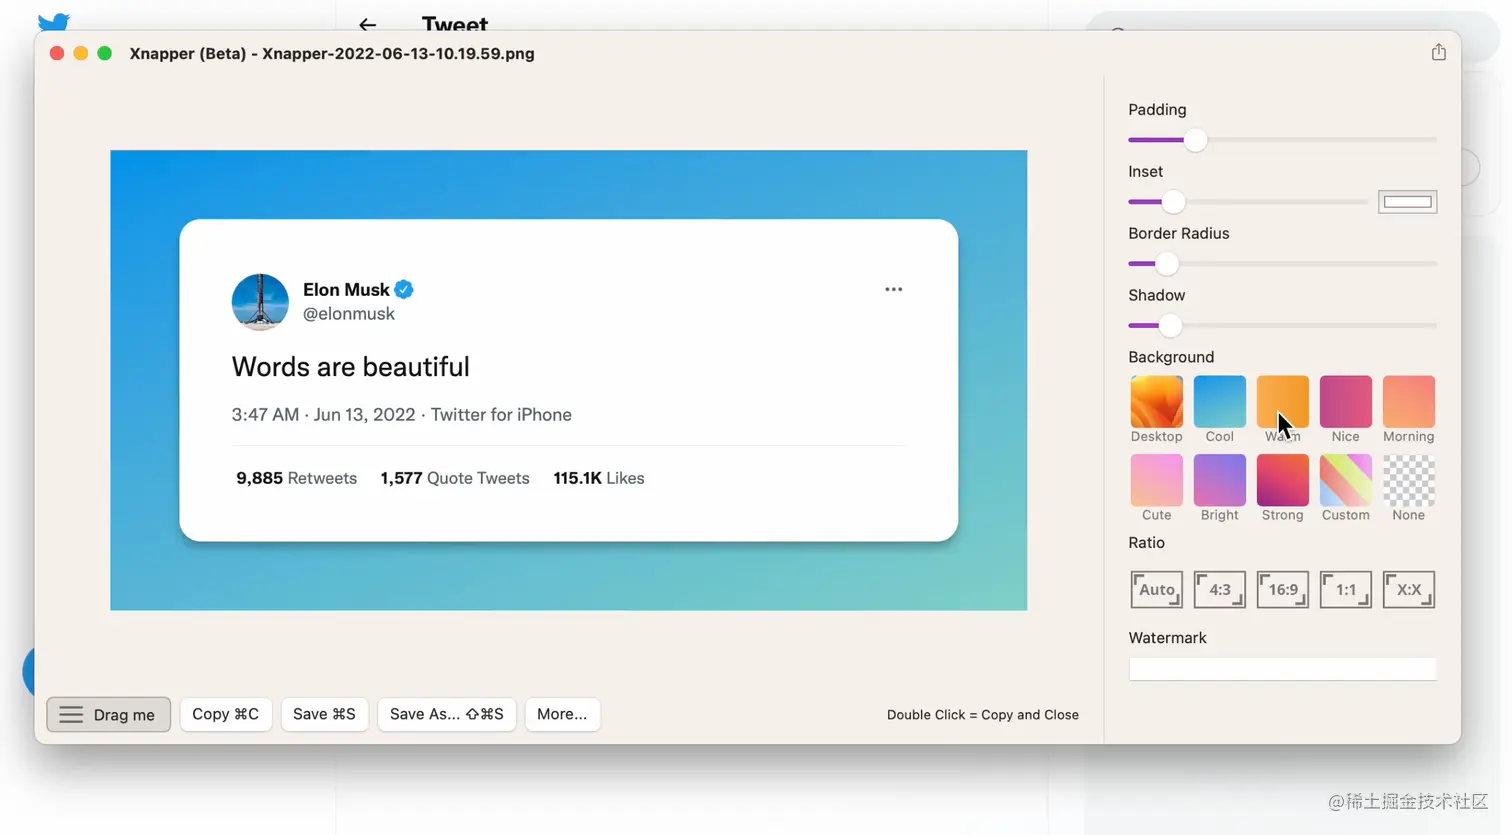
Task: Select the Desktop background swatch
Action: (1156, 401)
